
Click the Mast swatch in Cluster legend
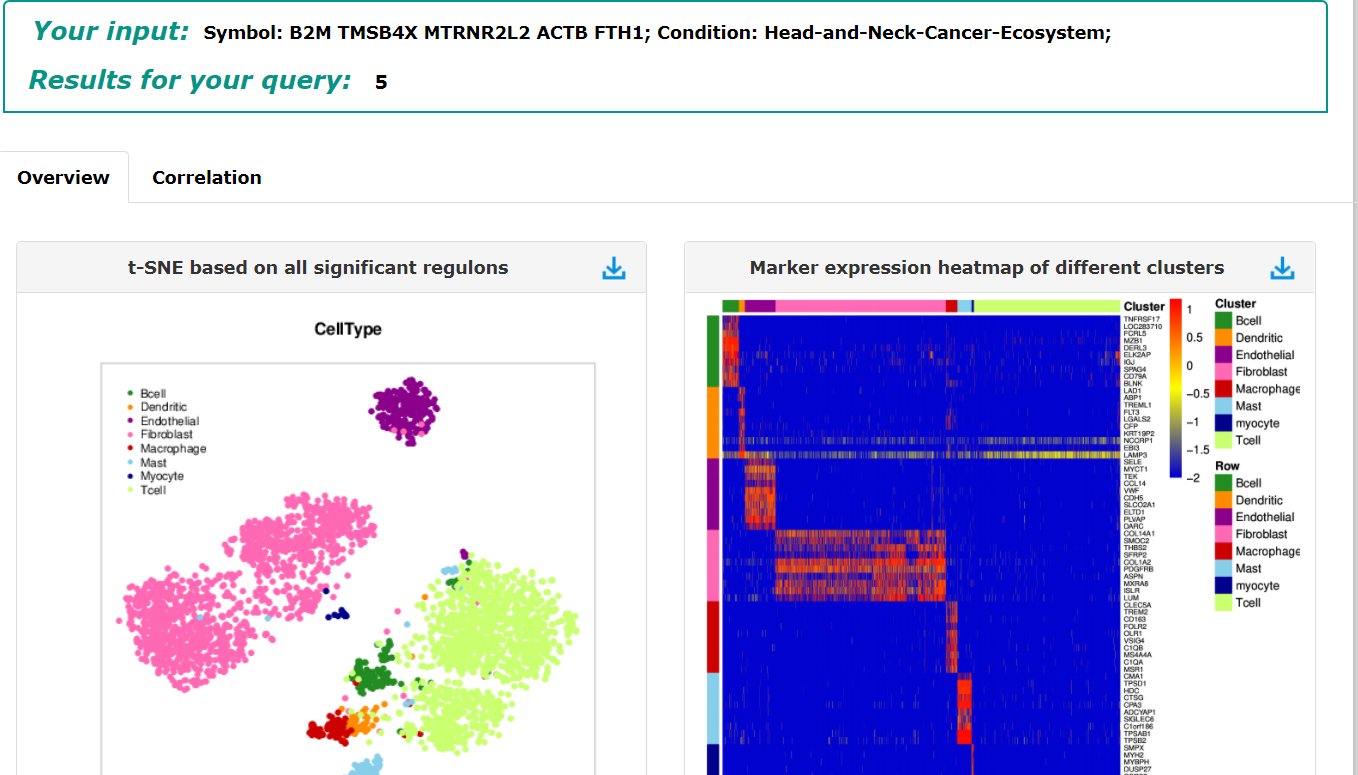point(1223,405)
